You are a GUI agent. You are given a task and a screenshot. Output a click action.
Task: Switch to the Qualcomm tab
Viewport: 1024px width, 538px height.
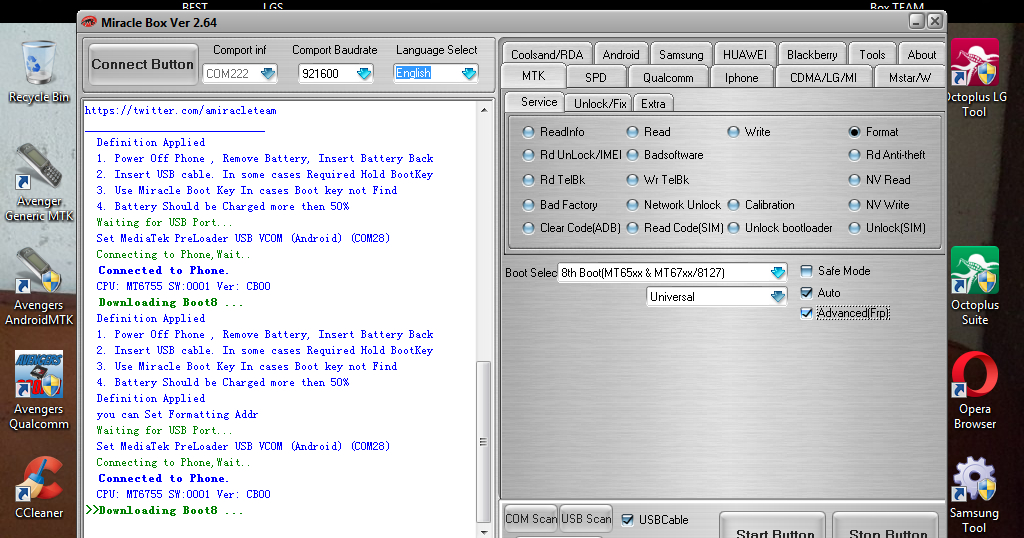(668, 78)
